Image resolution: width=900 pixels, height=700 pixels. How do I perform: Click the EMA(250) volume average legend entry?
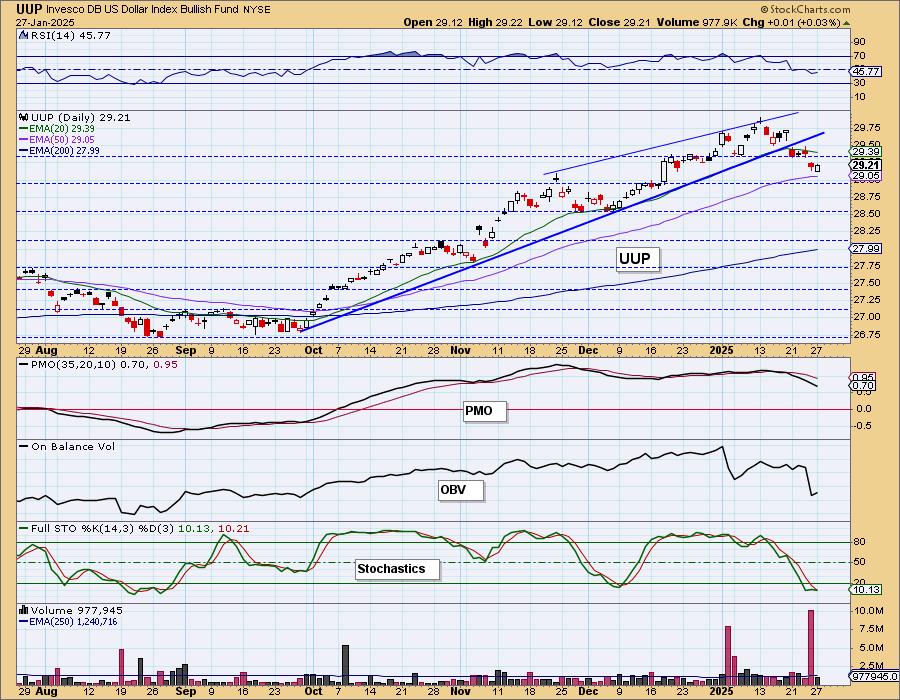pos(68,621)
